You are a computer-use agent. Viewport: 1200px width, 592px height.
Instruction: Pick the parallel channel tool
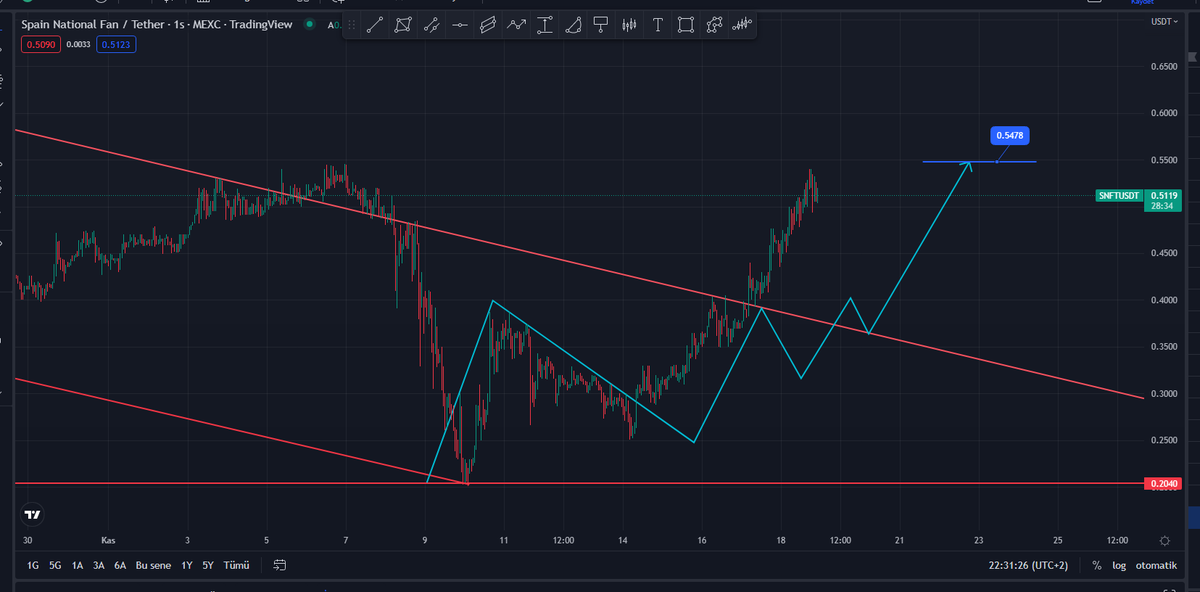[488, 25]
